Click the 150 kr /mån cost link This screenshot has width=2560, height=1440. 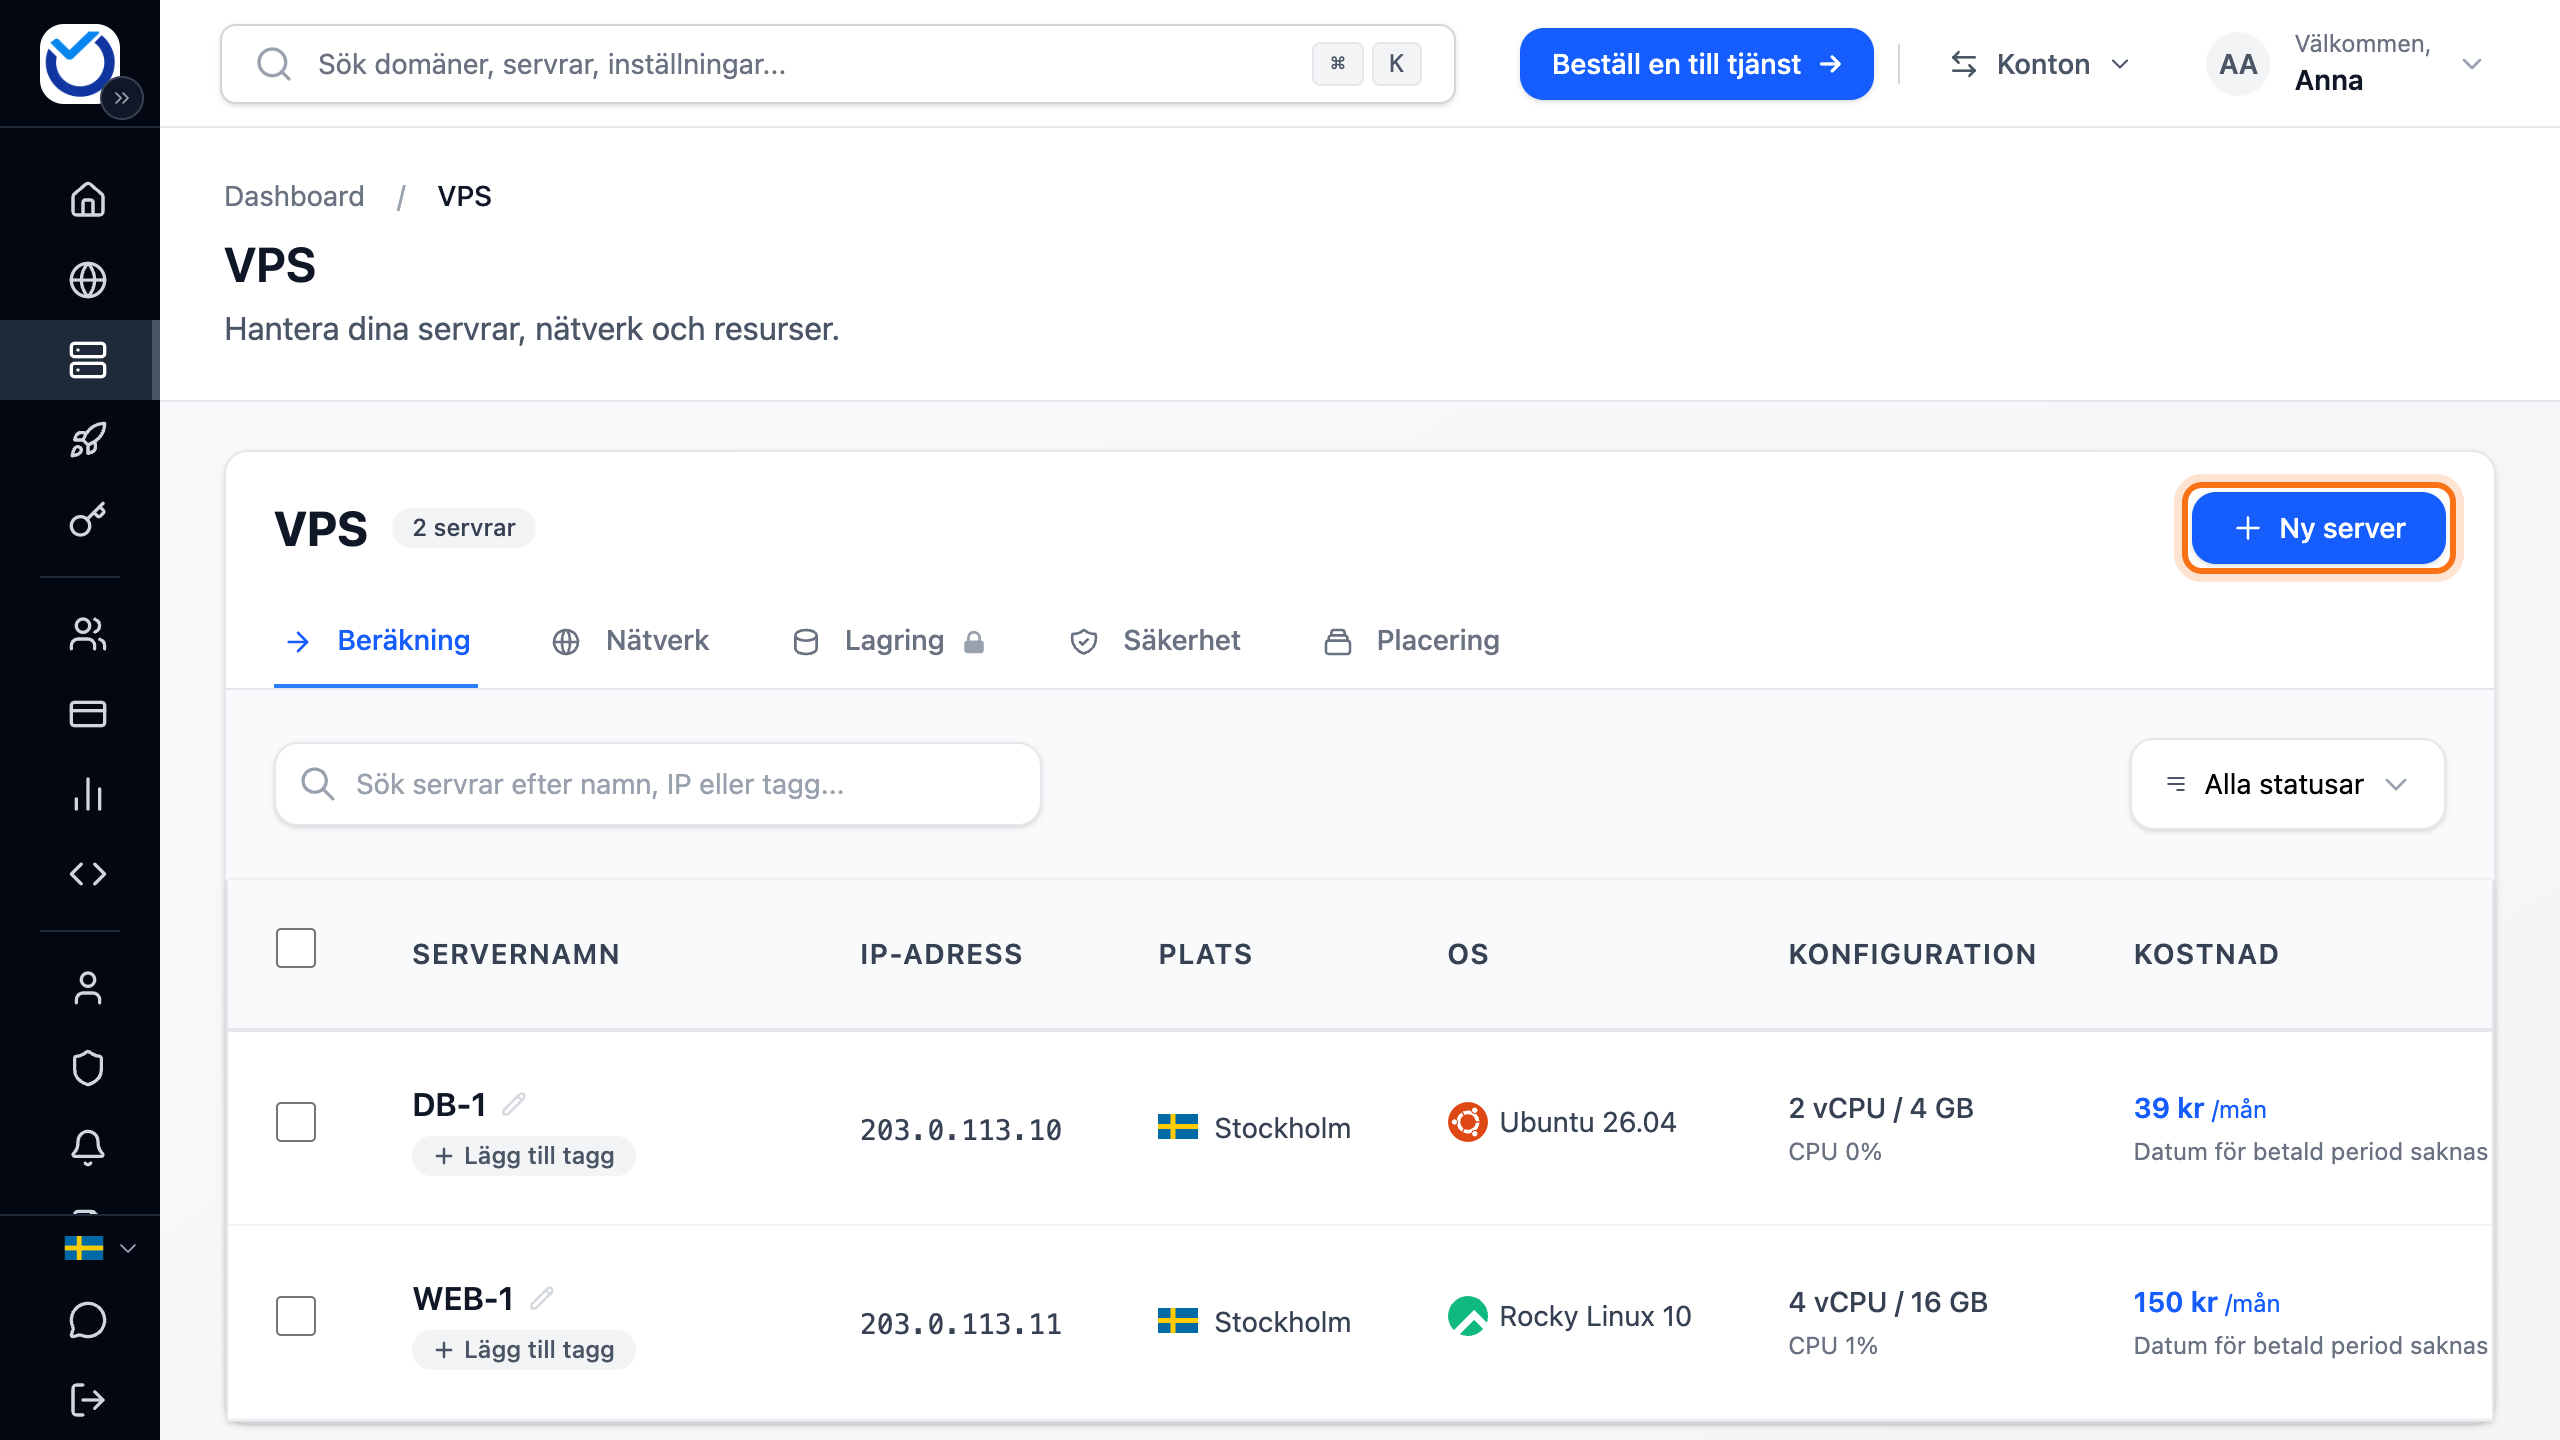click(2207, 1302)
